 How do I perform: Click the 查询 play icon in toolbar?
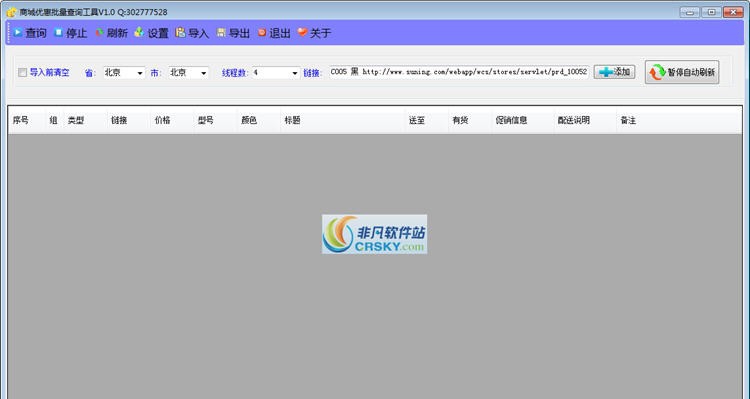(18, 33)
